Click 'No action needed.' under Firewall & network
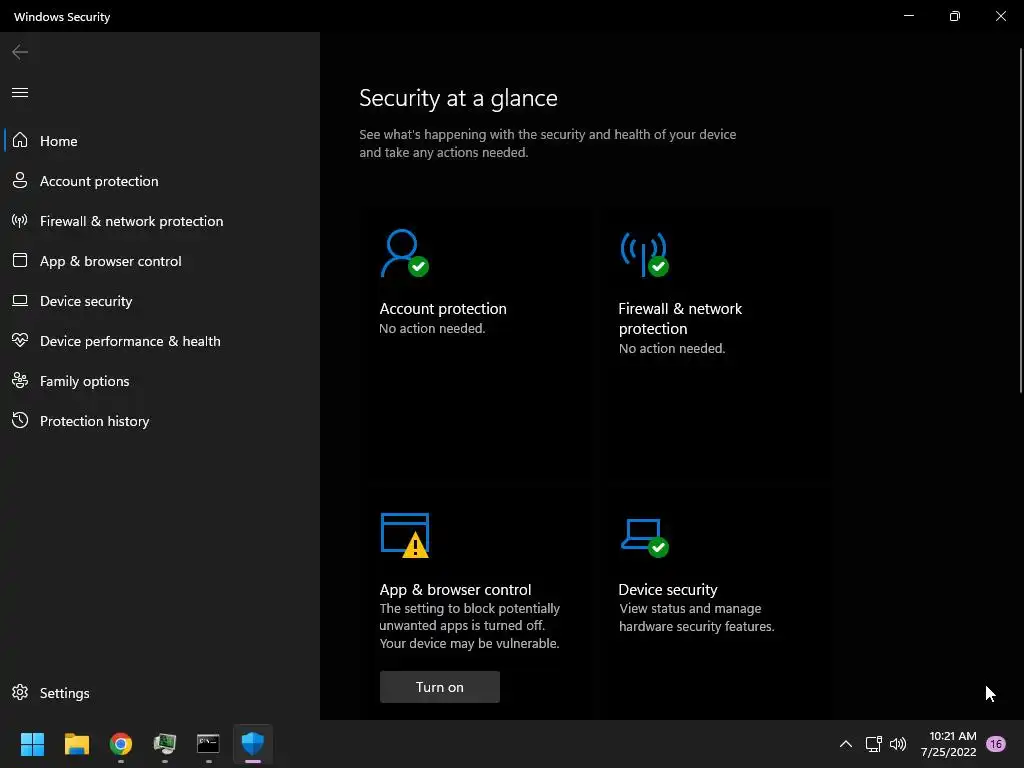The height and width of the screenshot is (768, 1024). (x=672, y=348)
